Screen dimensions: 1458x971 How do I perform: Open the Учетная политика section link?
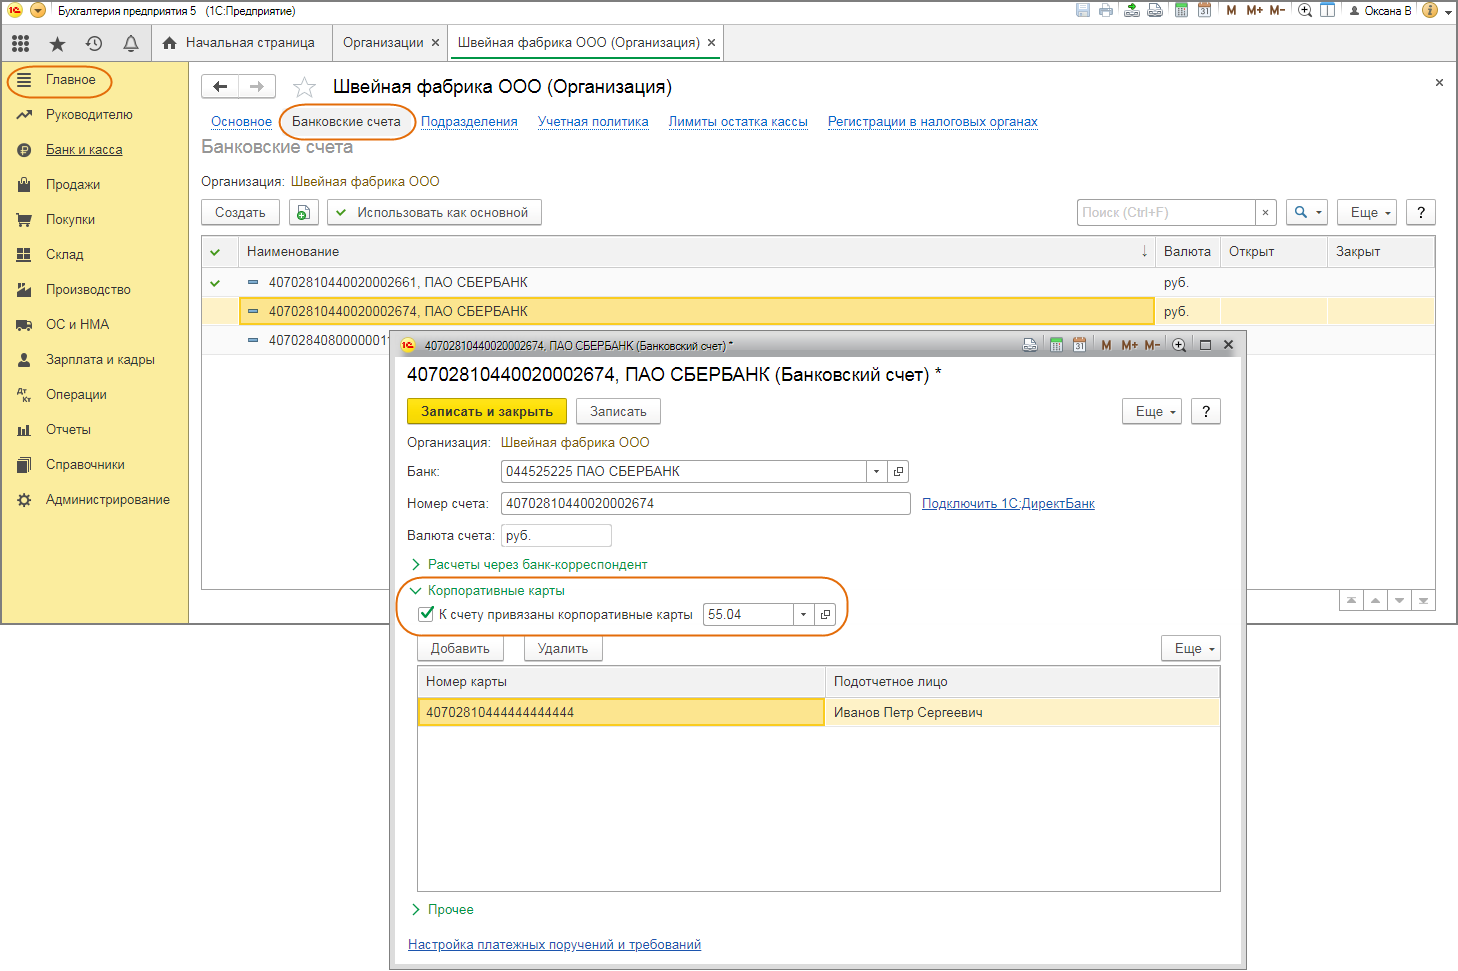pyautogui.click(x=593, y=122)
